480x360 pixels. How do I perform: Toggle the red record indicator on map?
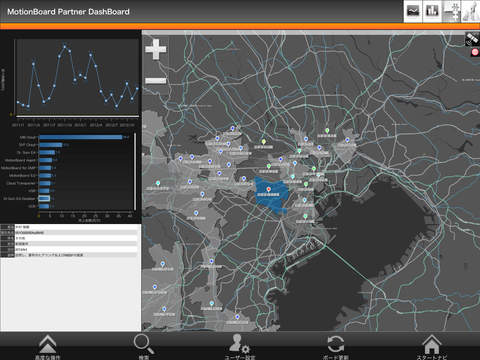(475, 52)
